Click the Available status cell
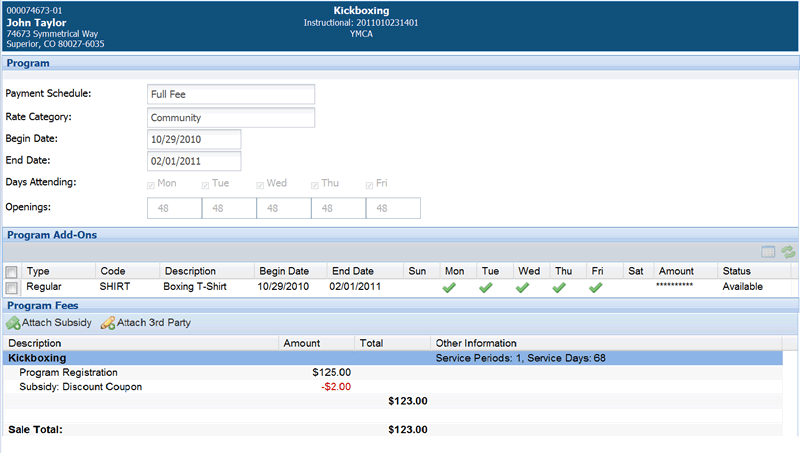This screenshot has height=453, width=800. click(742, 287)
